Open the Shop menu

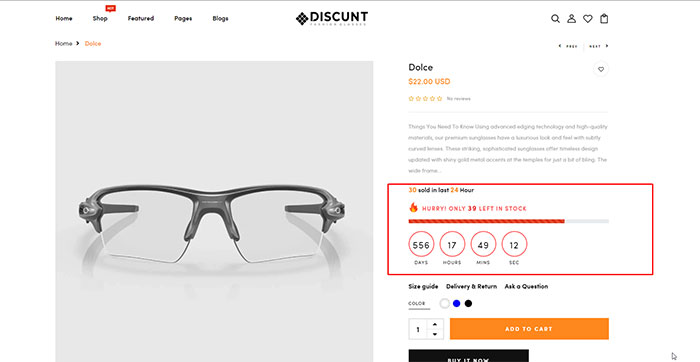(100, 18)
